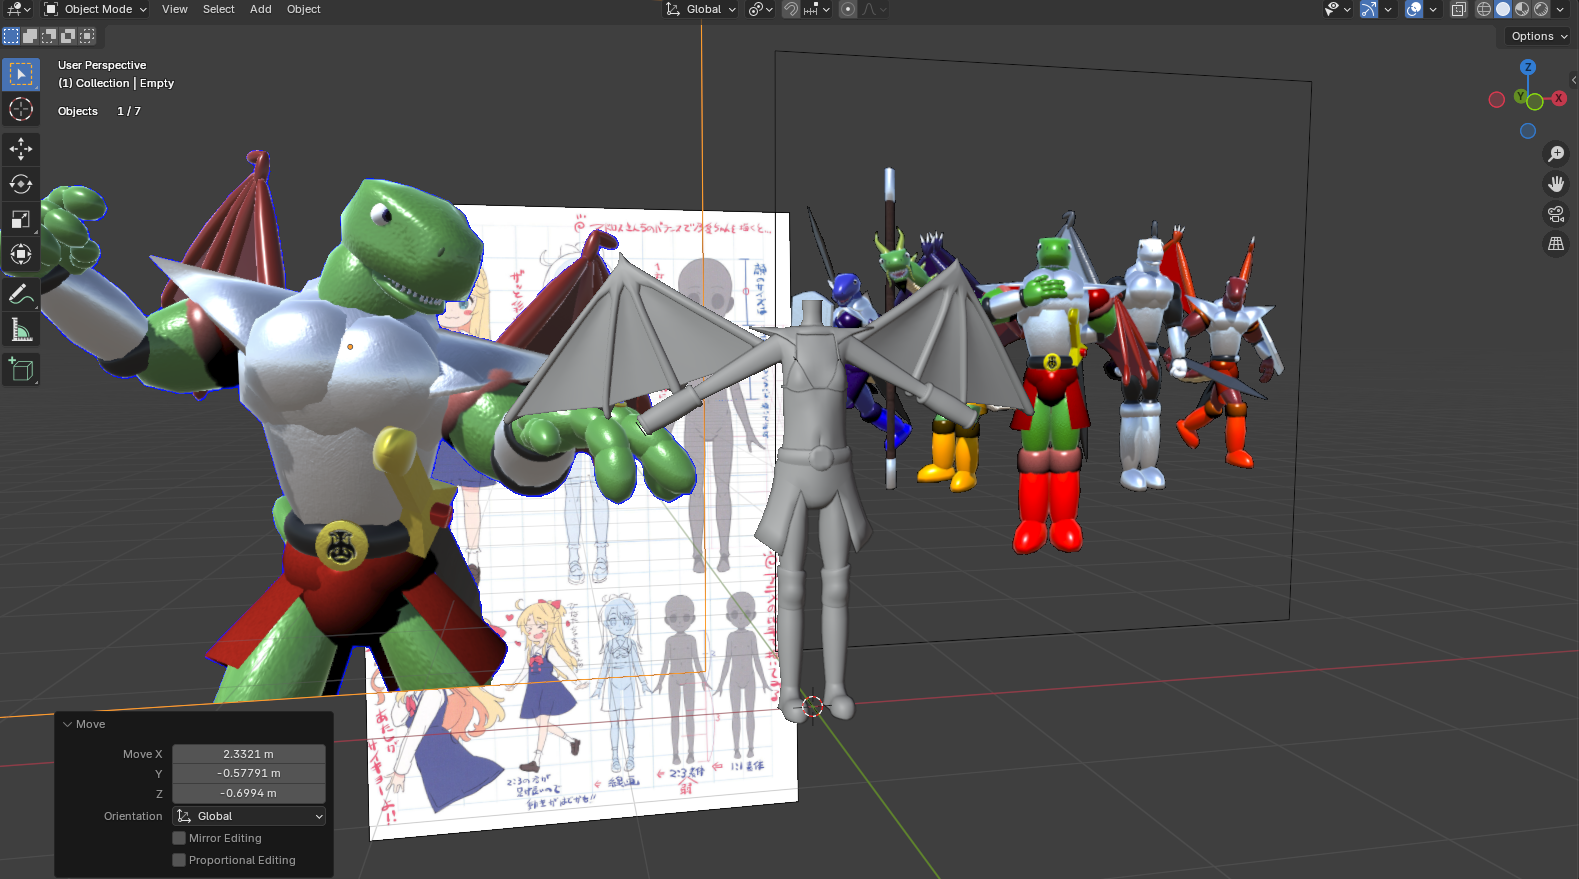This screenshot has width=1579, height=879.
Task: Open snapping options dropdown
Action: [816, 9]
